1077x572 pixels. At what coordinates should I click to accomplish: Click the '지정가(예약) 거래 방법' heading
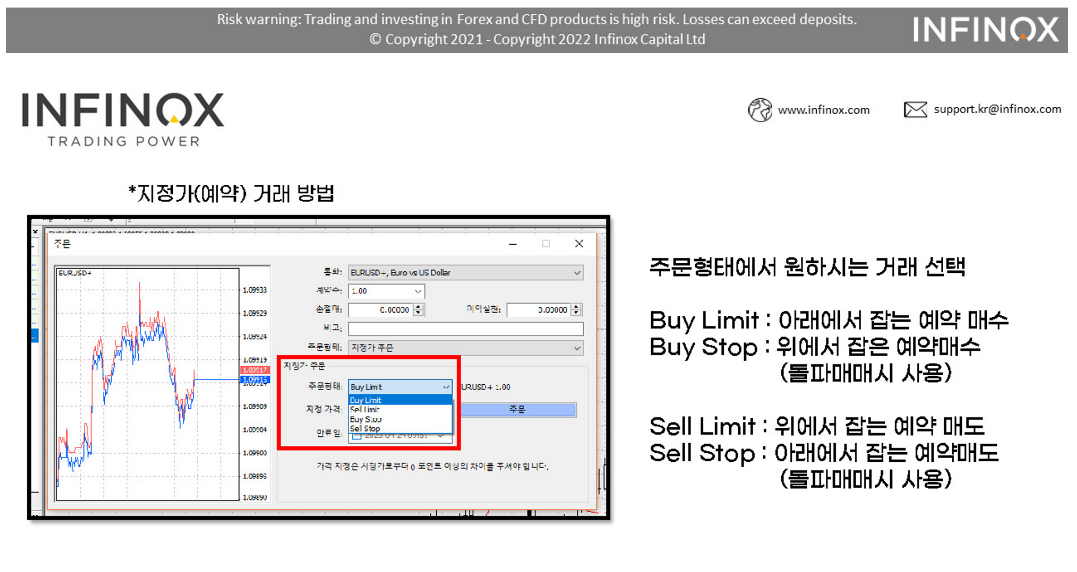[231, 194]
